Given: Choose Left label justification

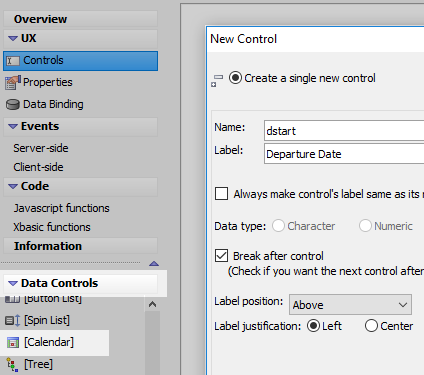Looking at the screenshot, I should [313, 326].
